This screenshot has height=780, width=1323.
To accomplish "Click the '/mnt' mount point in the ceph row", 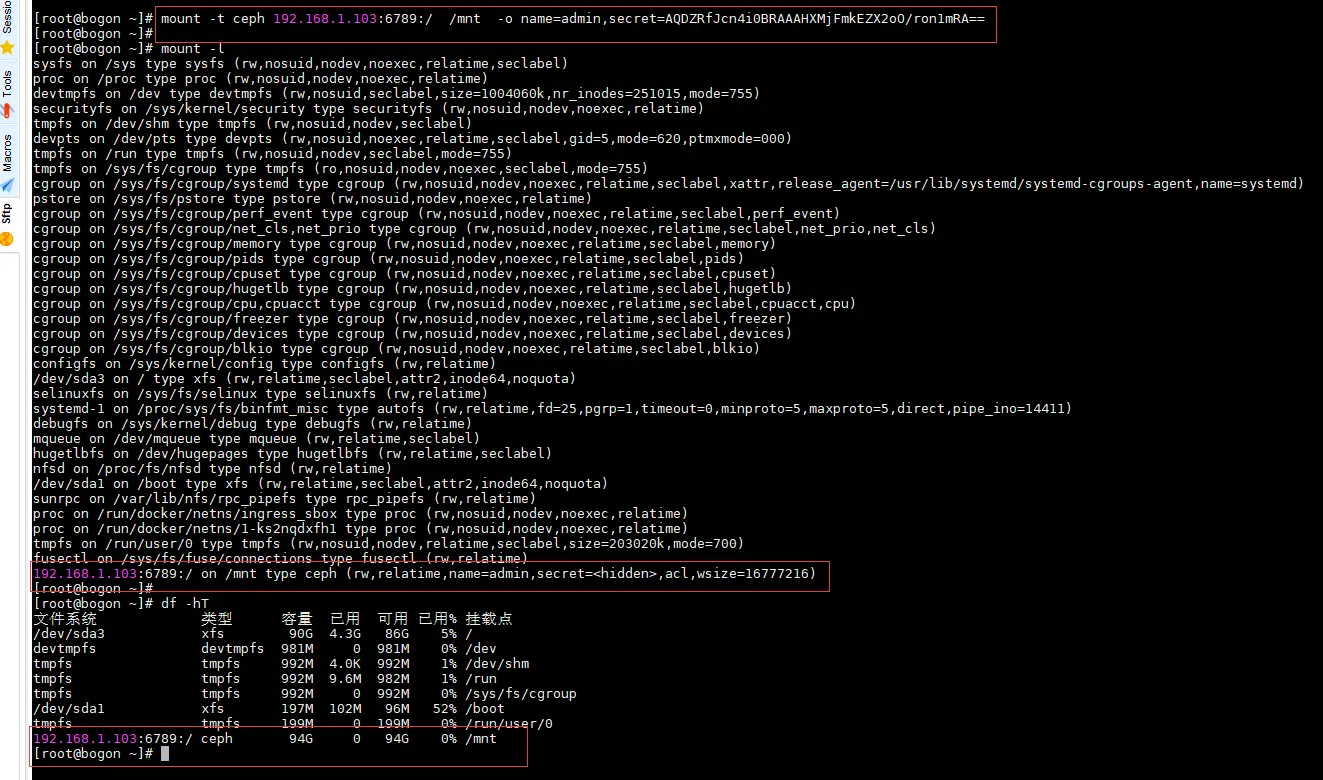I will (x=481, y=739).
